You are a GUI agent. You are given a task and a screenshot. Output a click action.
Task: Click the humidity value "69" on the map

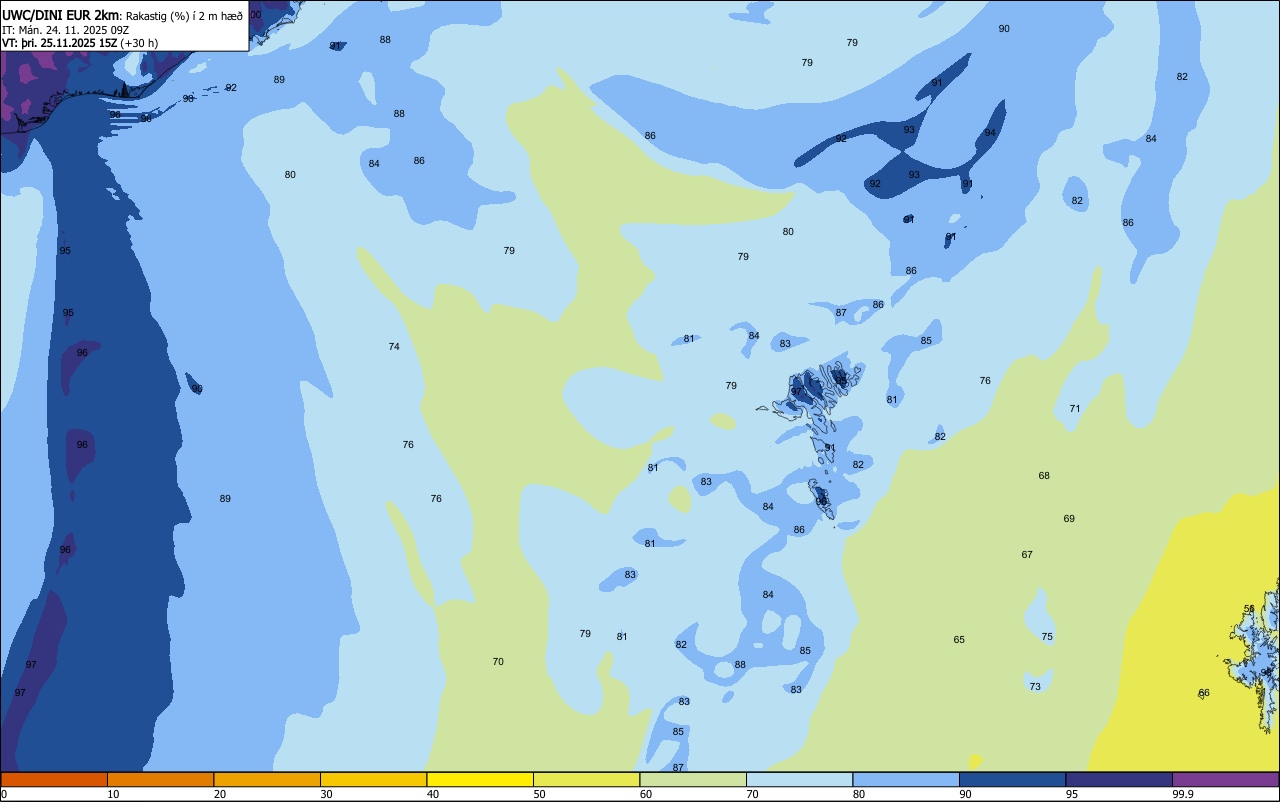pos(1069,519)
